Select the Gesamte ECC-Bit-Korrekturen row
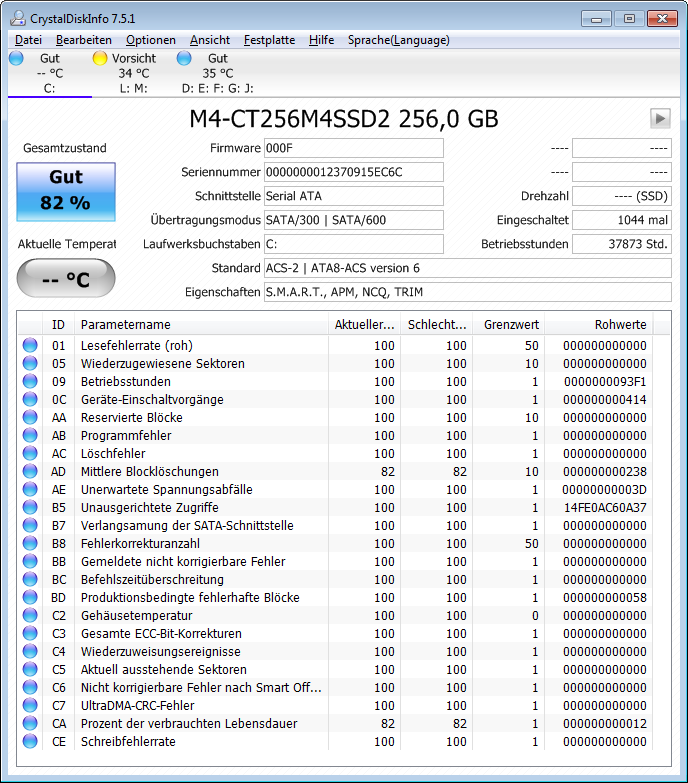688x783 pixels. pyautogui.click(x=336, y=633)
